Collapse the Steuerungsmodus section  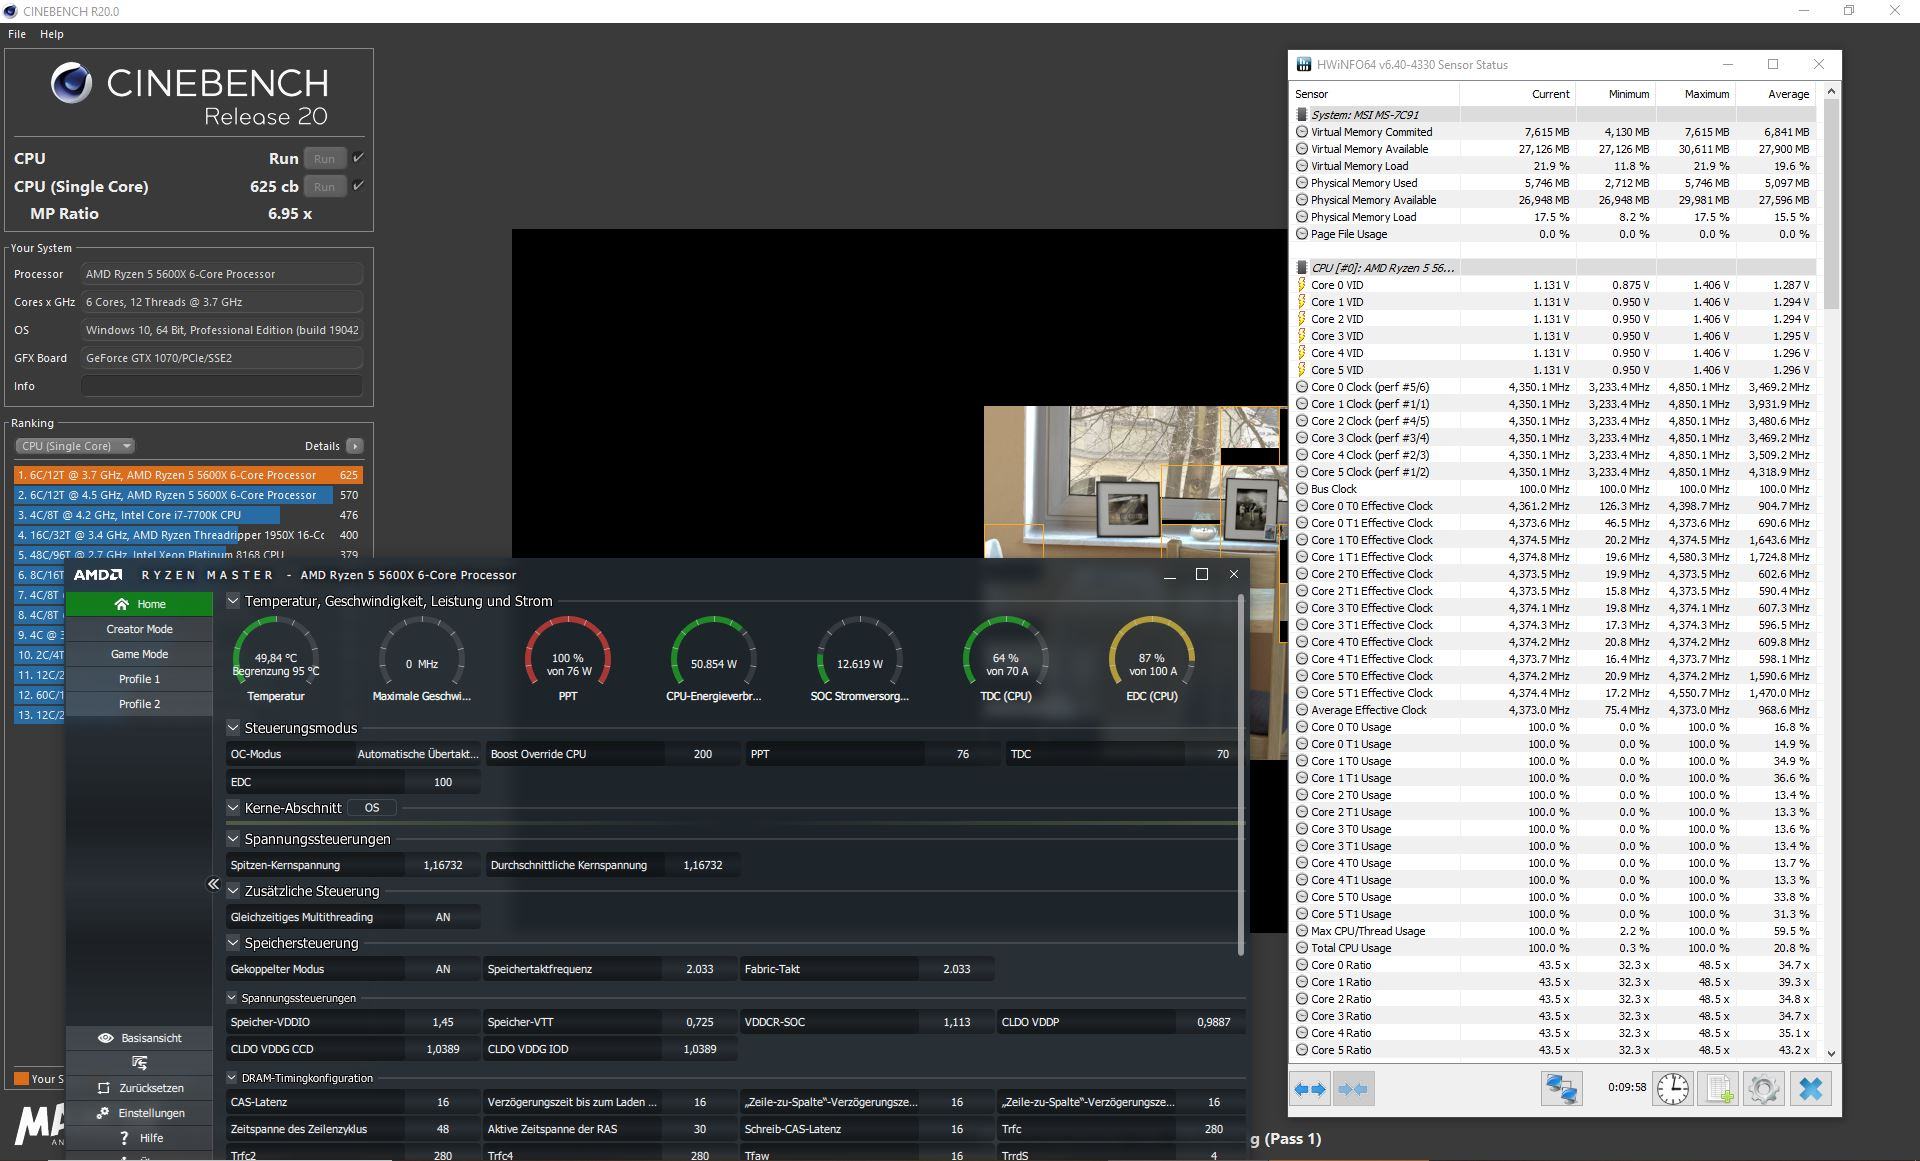pos(233,728)
